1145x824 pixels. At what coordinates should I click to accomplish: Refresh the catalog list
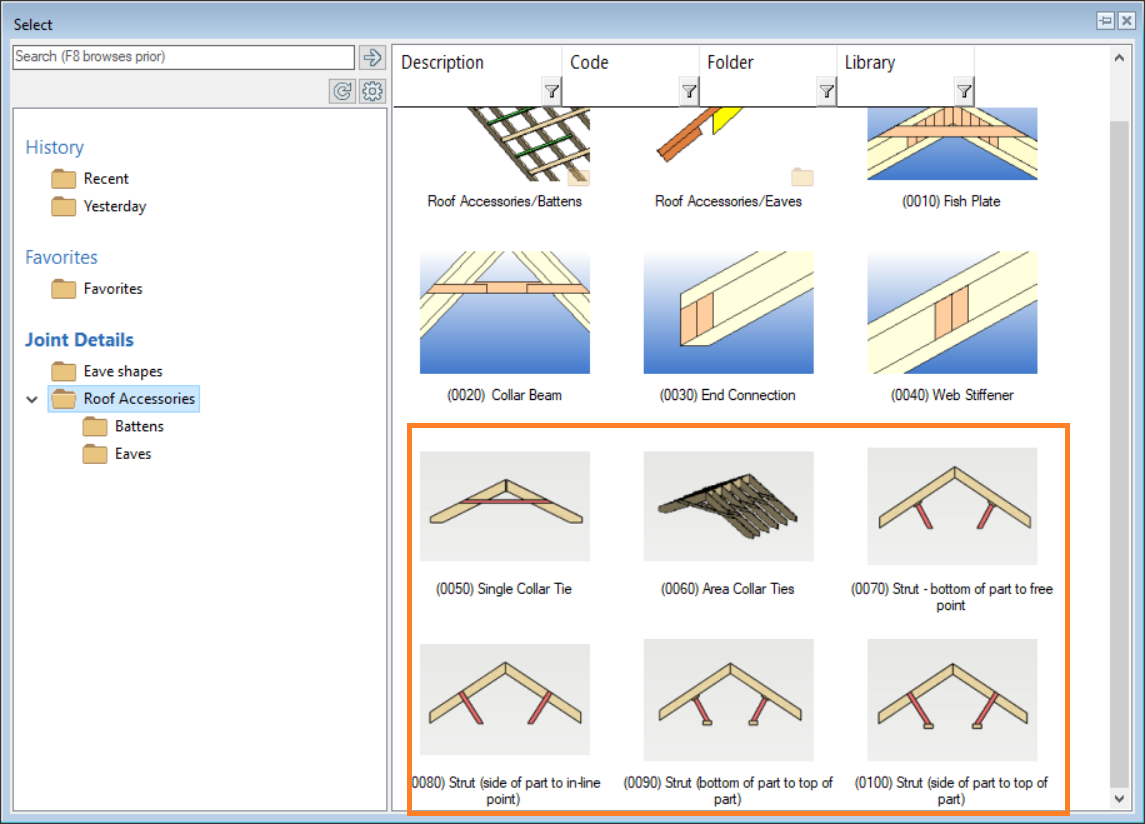tap(341, 90)
